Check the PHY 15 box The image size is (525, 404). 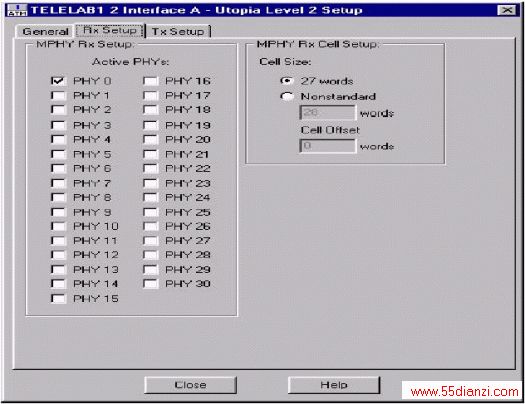coord(58,298)
